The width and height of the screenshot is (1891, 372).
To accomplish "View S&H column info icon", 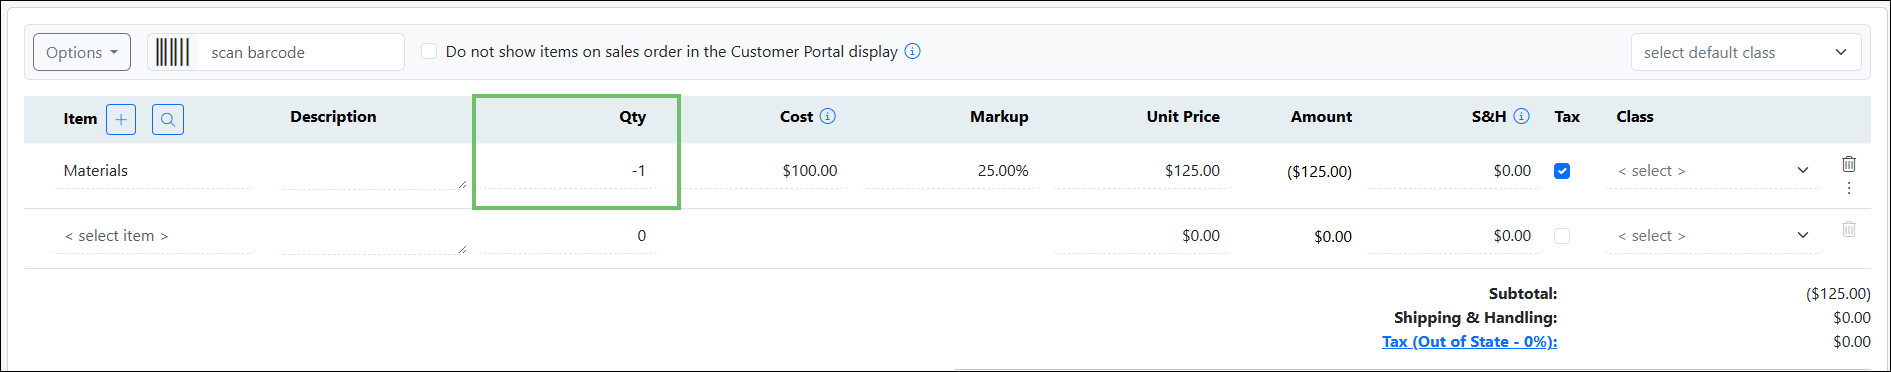I will tap(1522, 116).
